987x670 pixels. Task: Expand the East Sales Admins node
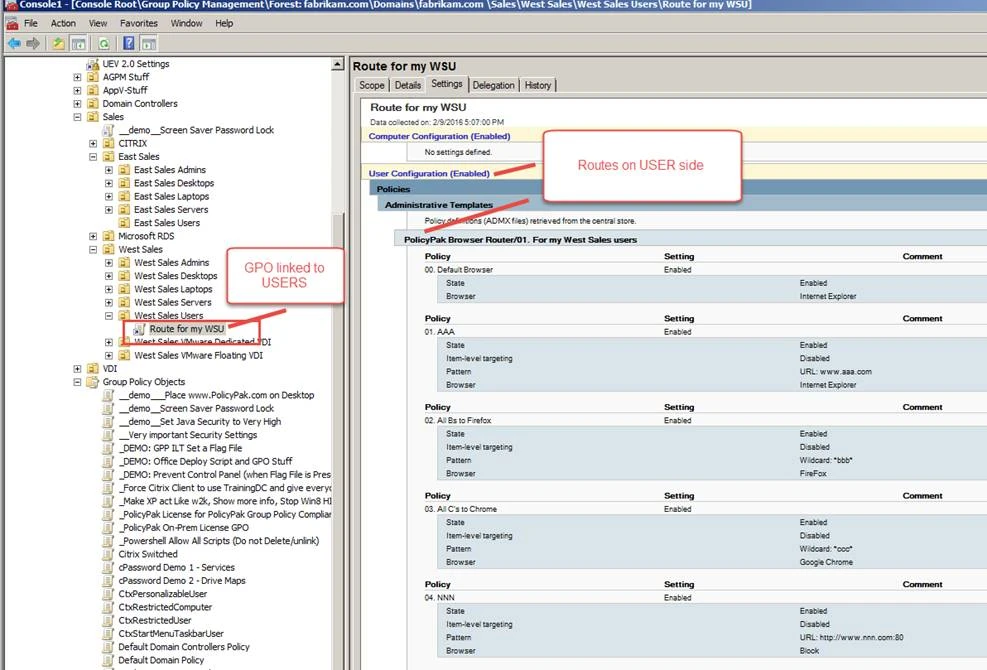pyautogui.click(x=108, y=170)
